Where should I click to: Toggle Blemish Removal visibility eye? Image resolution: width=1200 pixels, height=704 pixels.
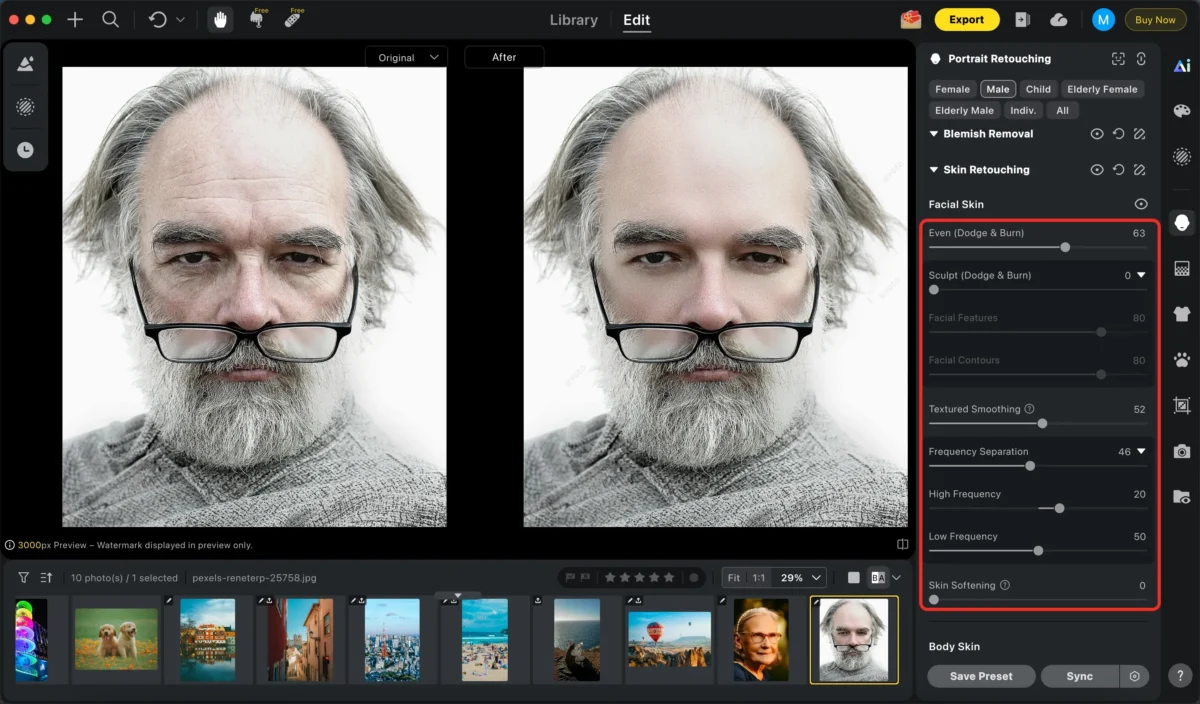point(1097,134)
